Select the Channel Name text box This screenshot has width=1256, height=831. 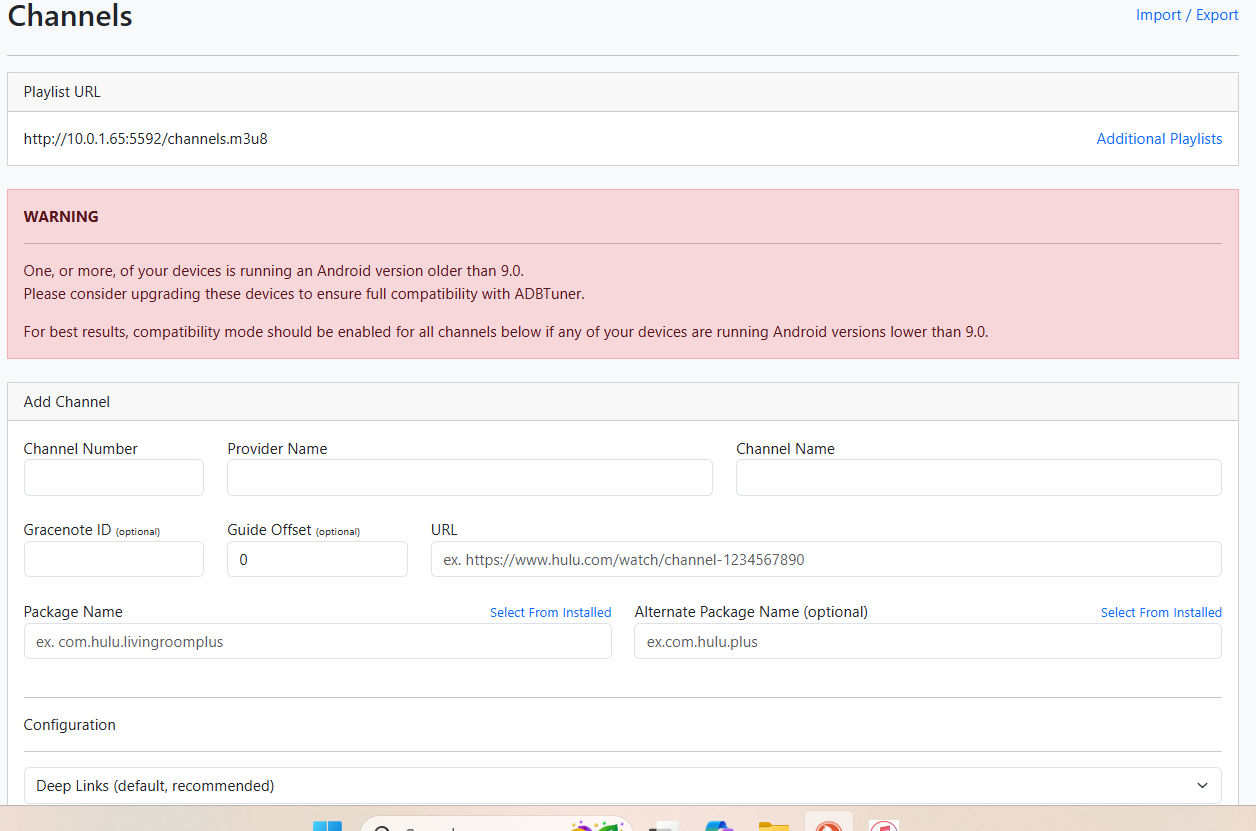(x=978, y=478)
